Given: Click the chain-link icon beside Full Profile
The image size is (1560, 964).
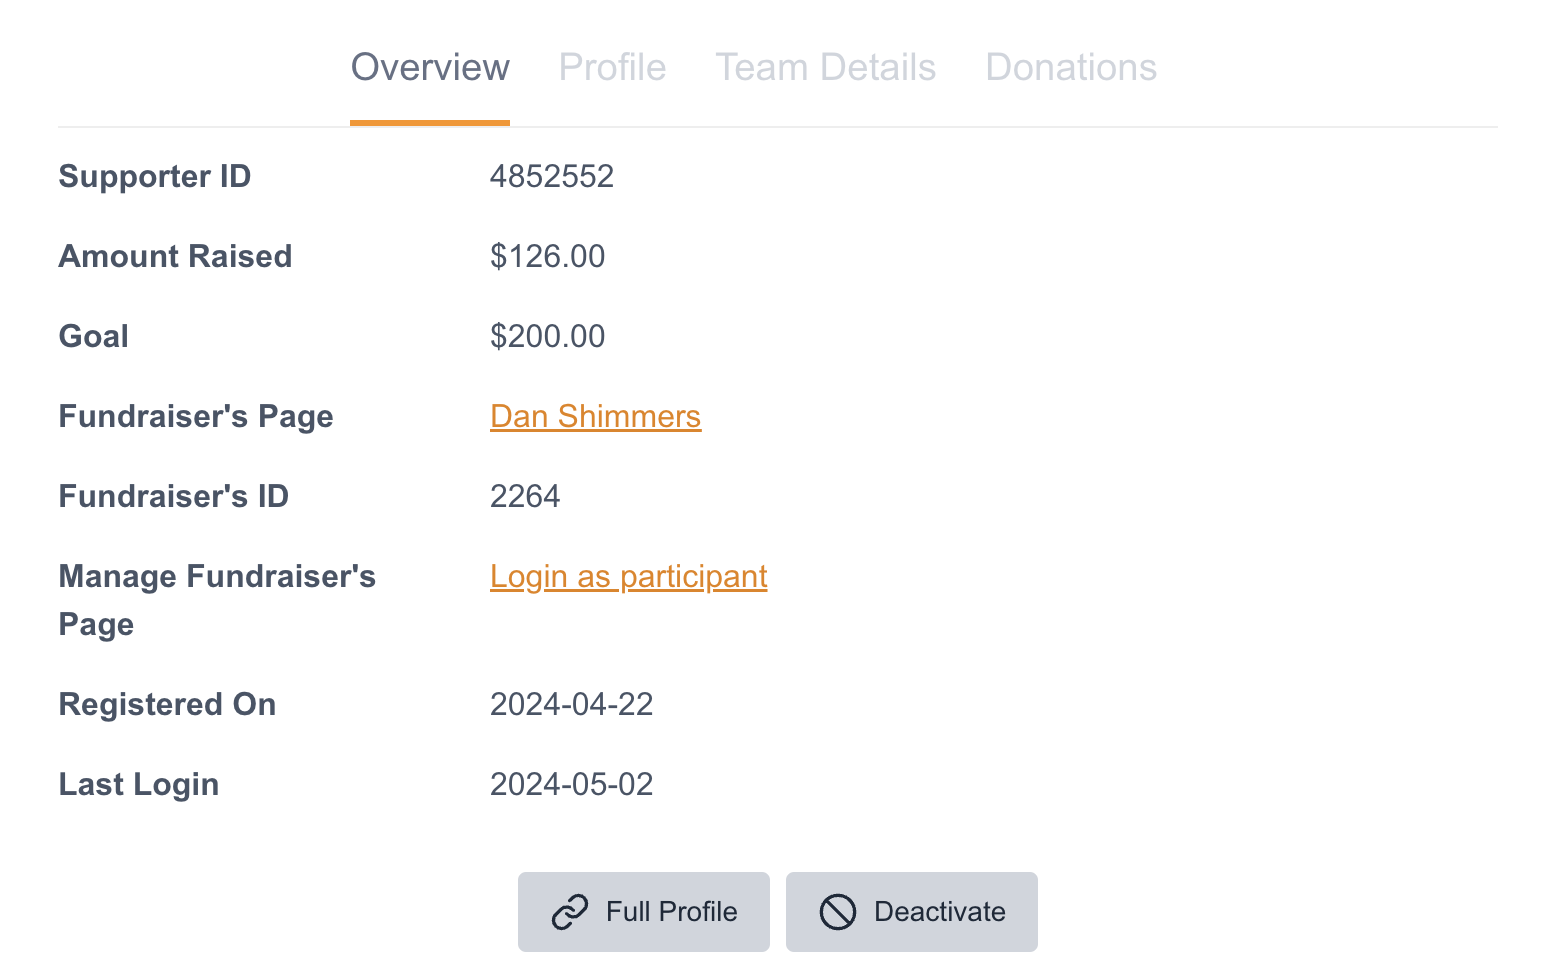Looking at the screenshot, I should 570,912.
